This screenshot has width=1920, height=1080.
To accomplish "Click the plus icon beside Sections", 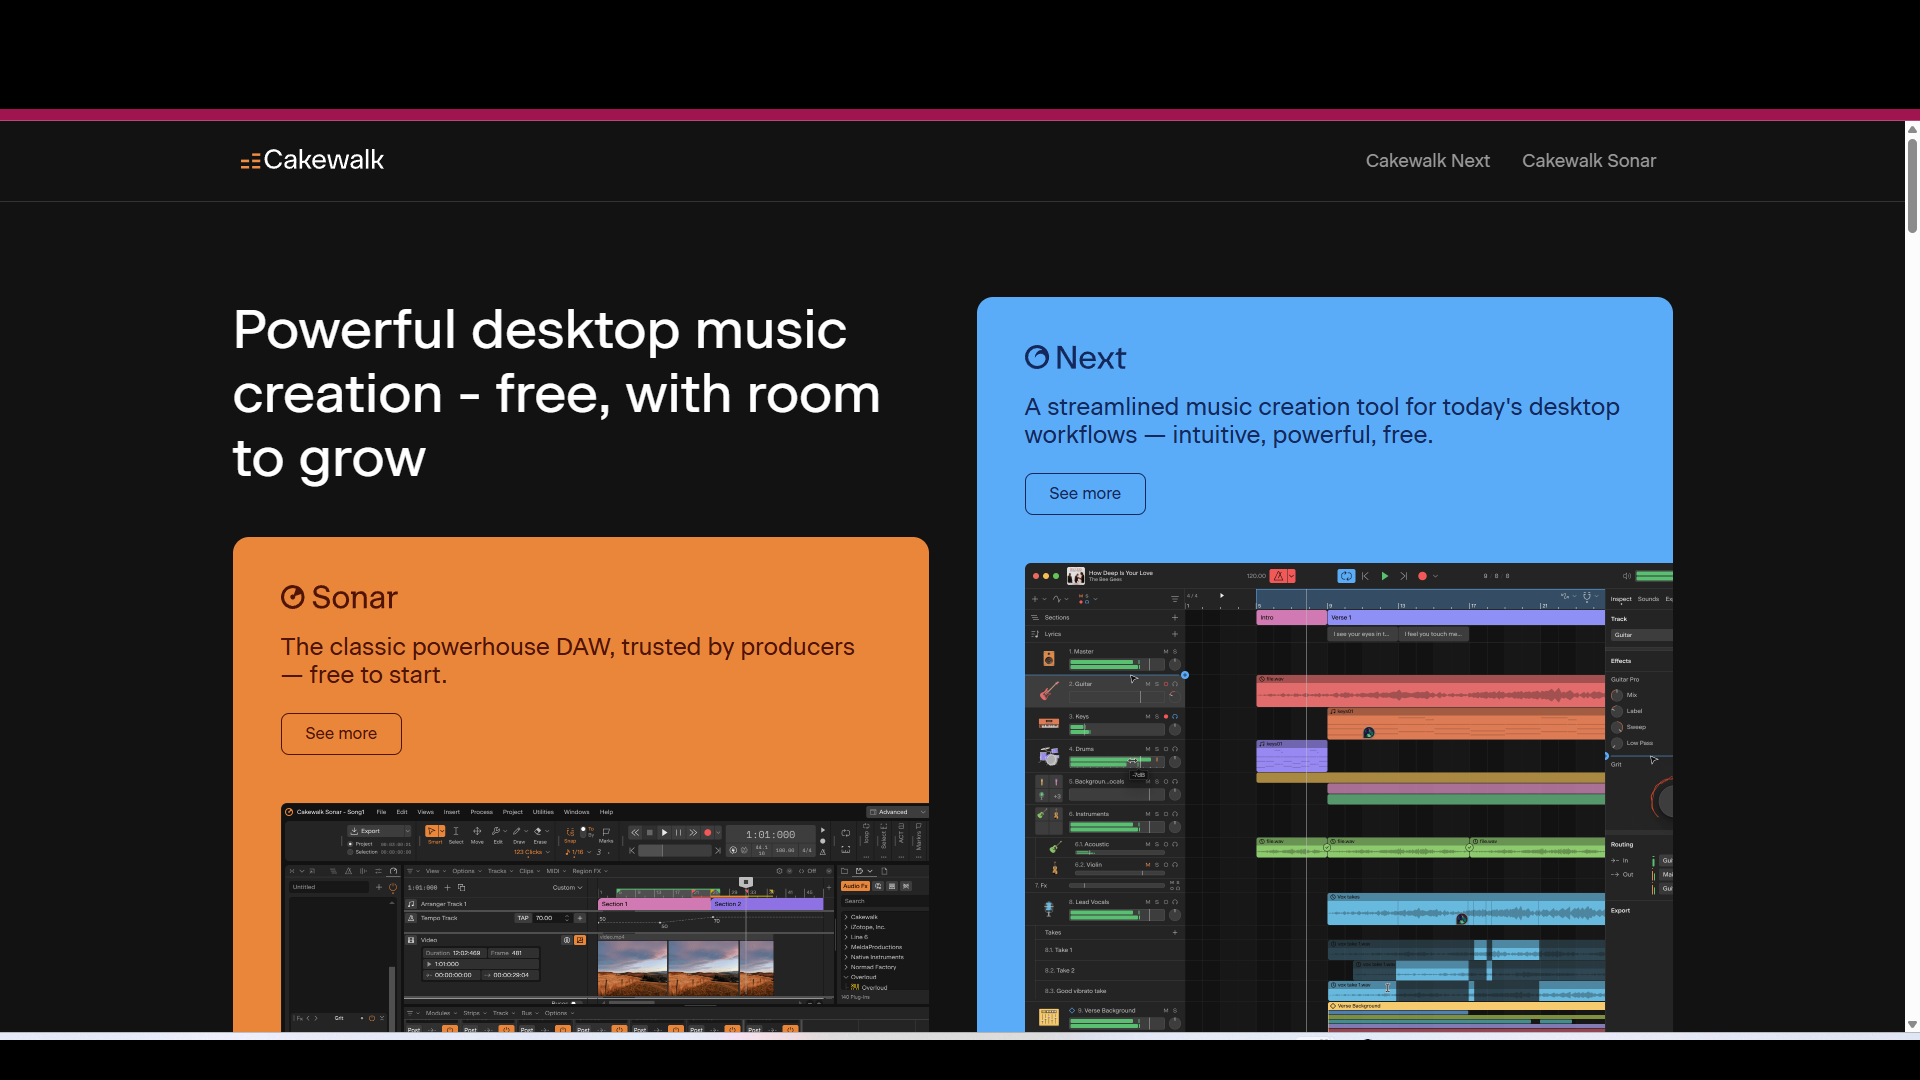I will (x=1175, y=618).
